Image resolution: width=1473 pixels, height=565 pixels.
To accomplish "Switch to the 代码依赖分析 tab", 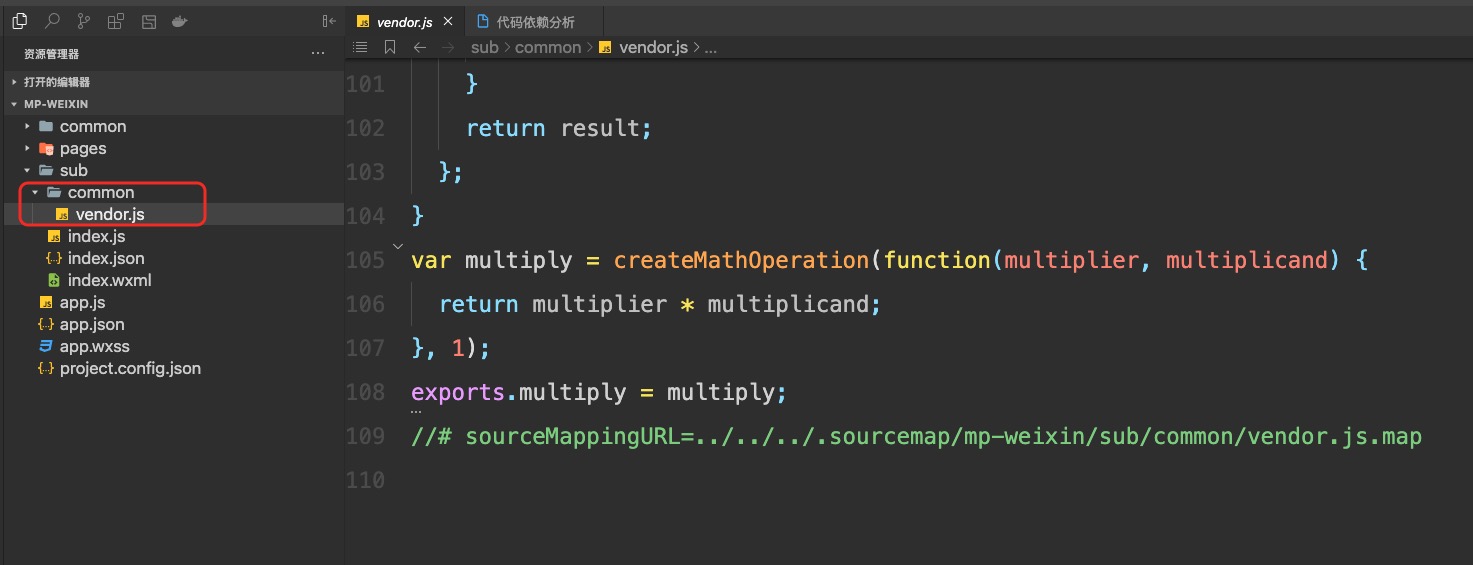I will click(535, 22).
